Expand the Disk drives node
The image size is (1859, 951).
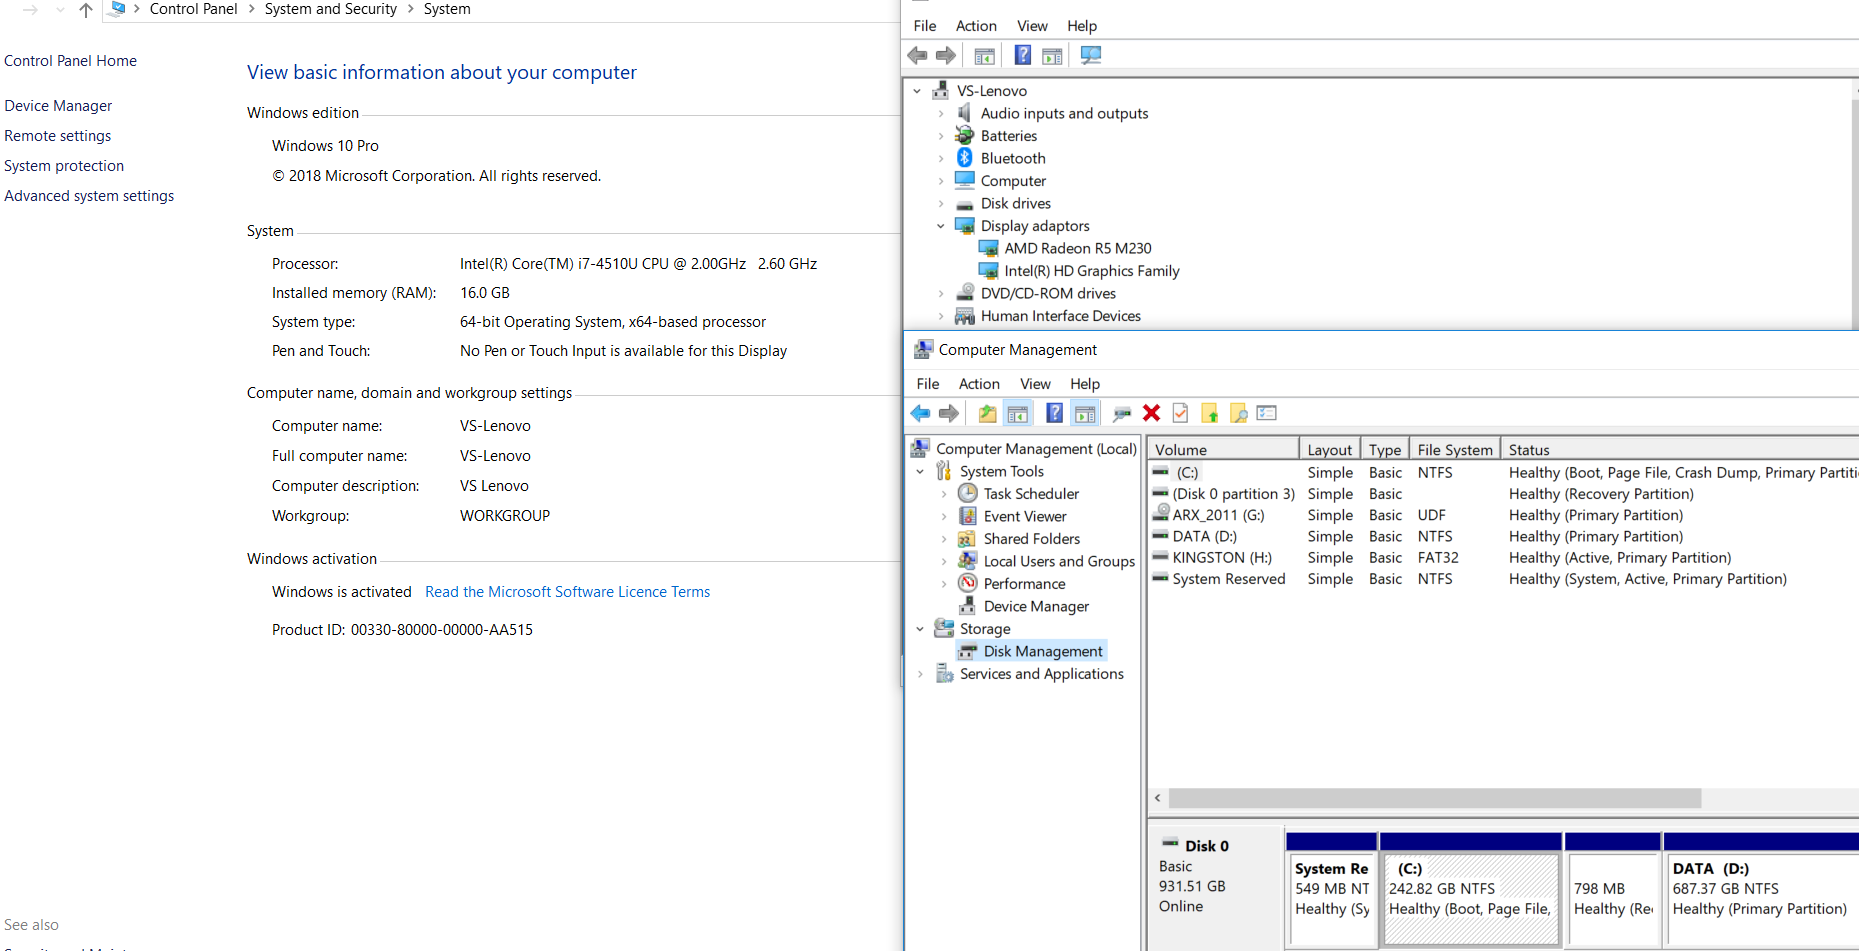940,204
